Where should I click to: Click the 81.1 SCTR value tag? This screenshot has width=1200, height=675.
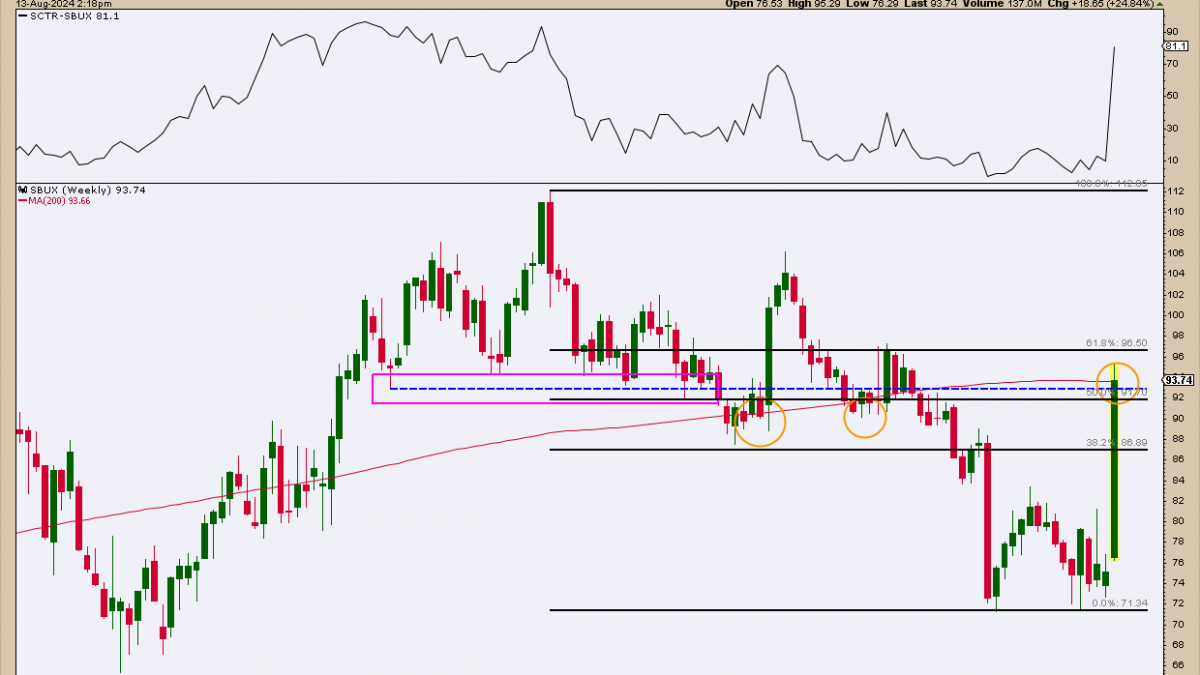[x=1177, y=47]
